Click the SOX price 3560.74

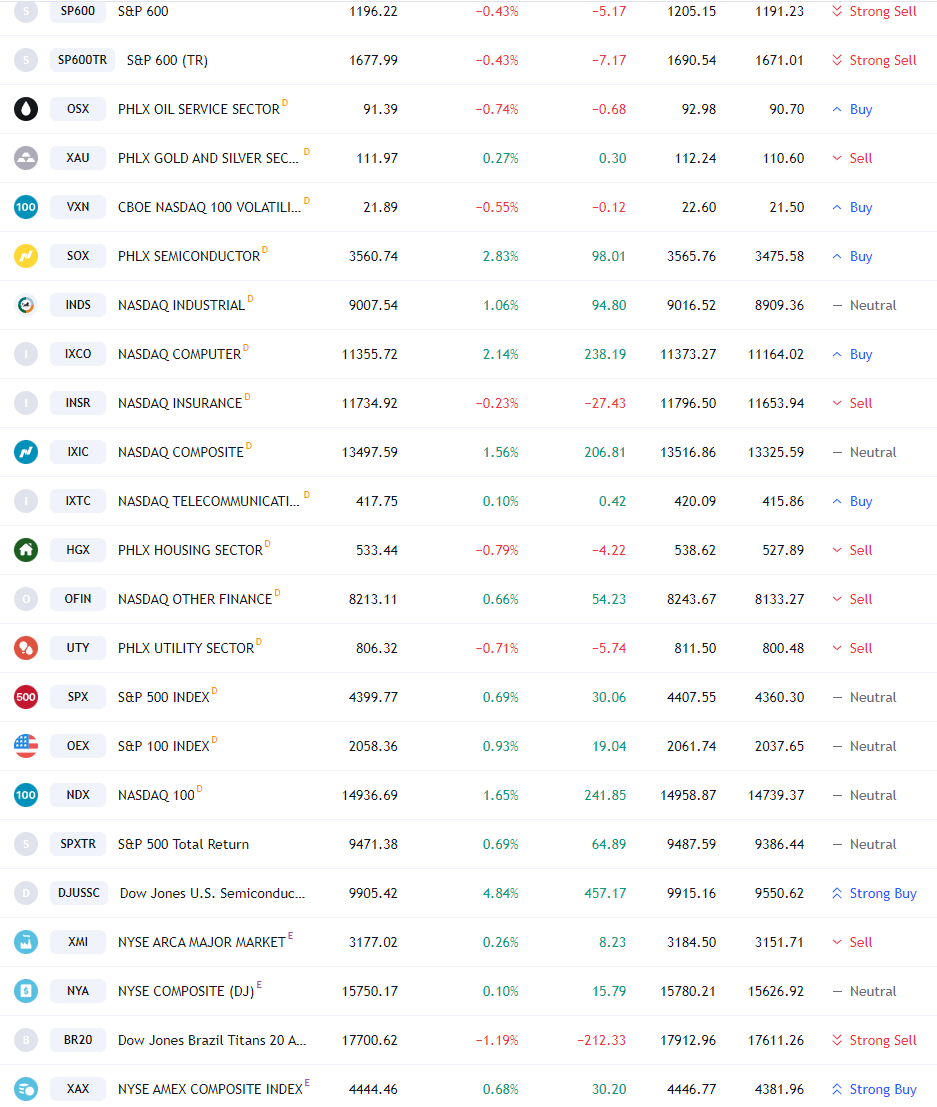tap(373, 256)
